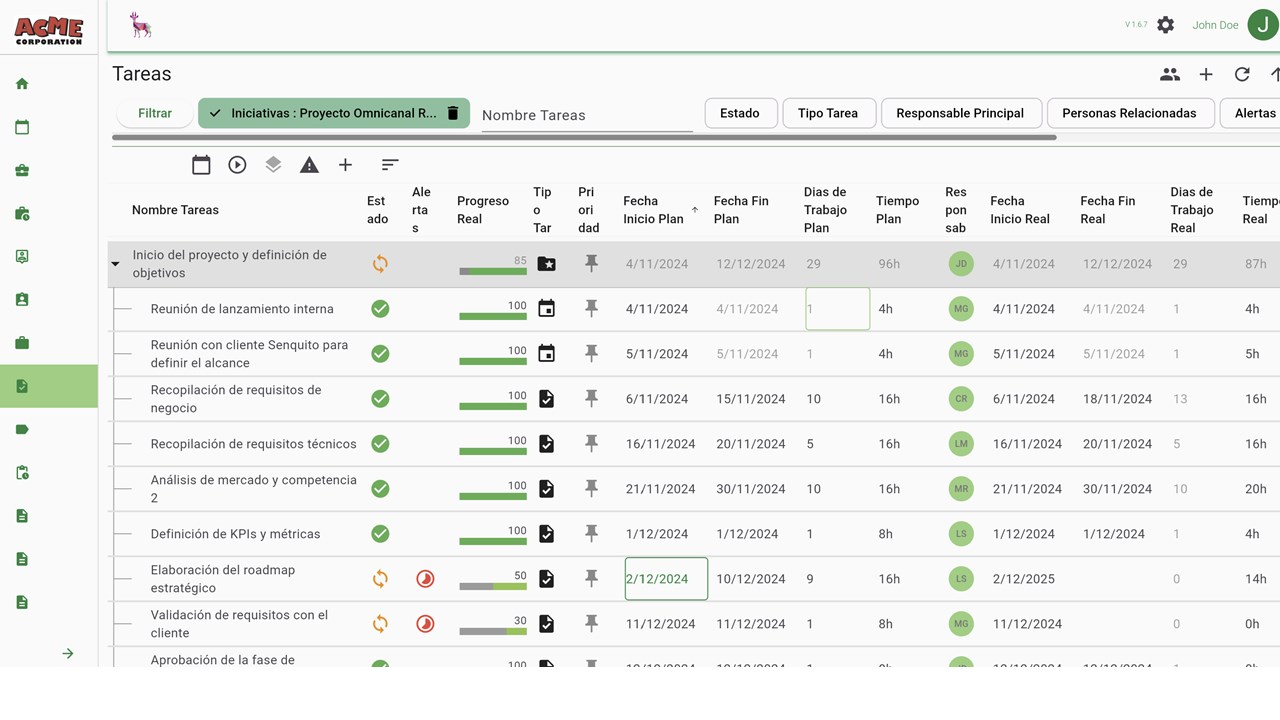Toggle pin for Reunión de lanzamiento interna
Viewport: 1280px width, 720px height.
[591, 309]
